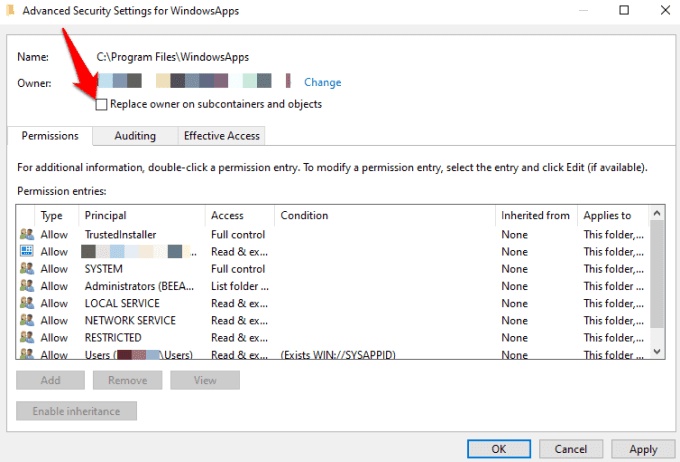
Task: Click the RESTRICTED entry icon
Action: click(26, 337)
